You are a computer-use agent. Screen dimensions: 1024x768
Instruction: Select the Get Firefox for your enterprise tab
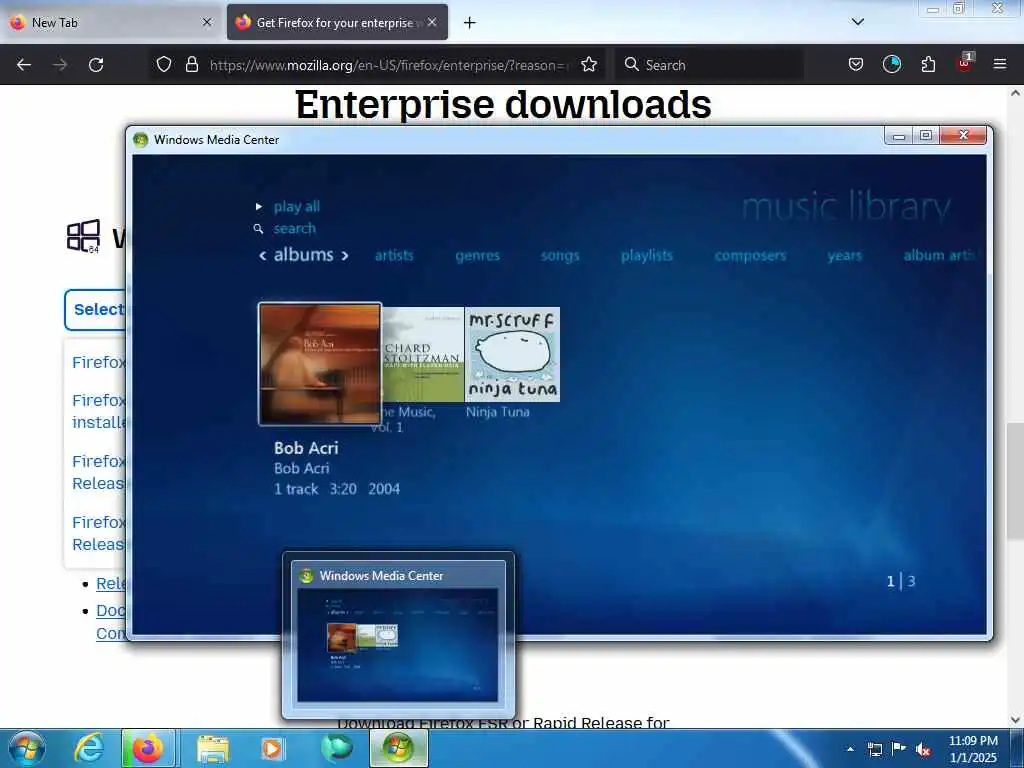[337, 22]
